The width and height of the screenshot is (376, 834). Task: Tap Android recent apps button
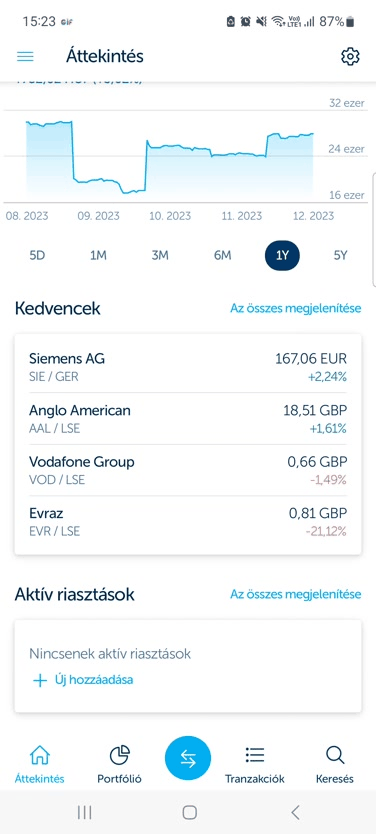84,812
